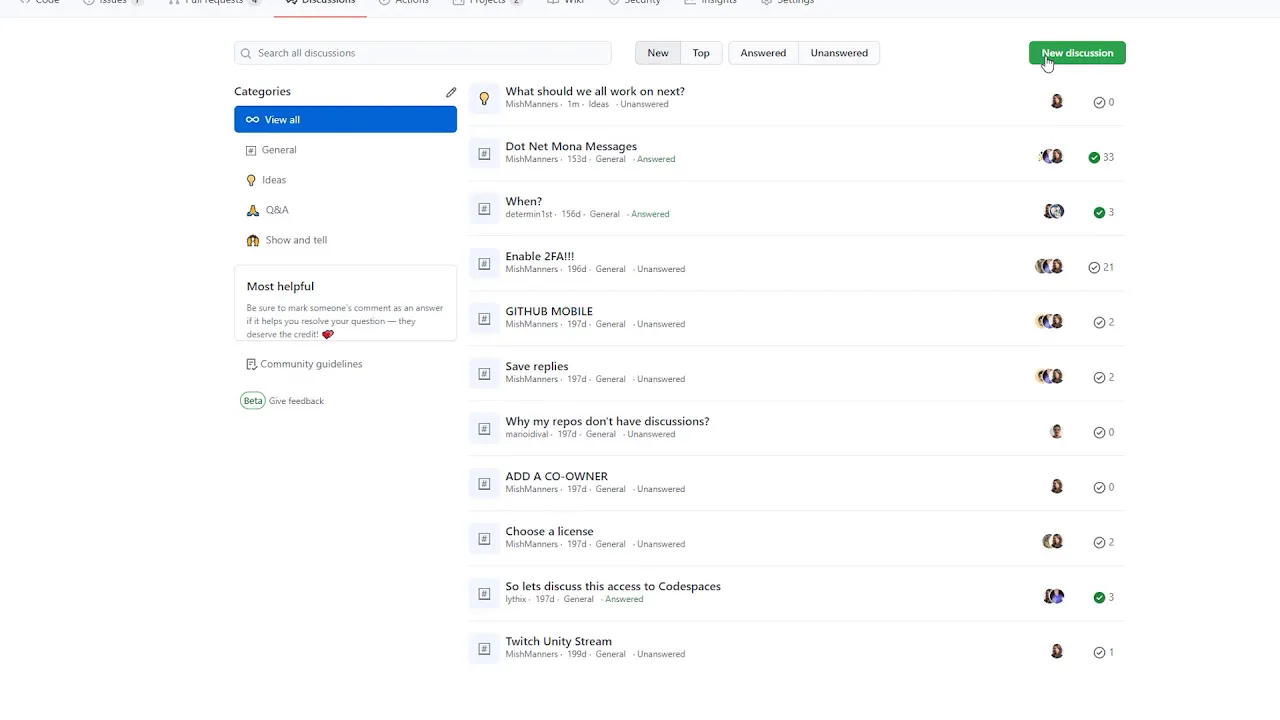Open Save replies discussion
This screenshot has width=1280, height=720.
point(536,366)
